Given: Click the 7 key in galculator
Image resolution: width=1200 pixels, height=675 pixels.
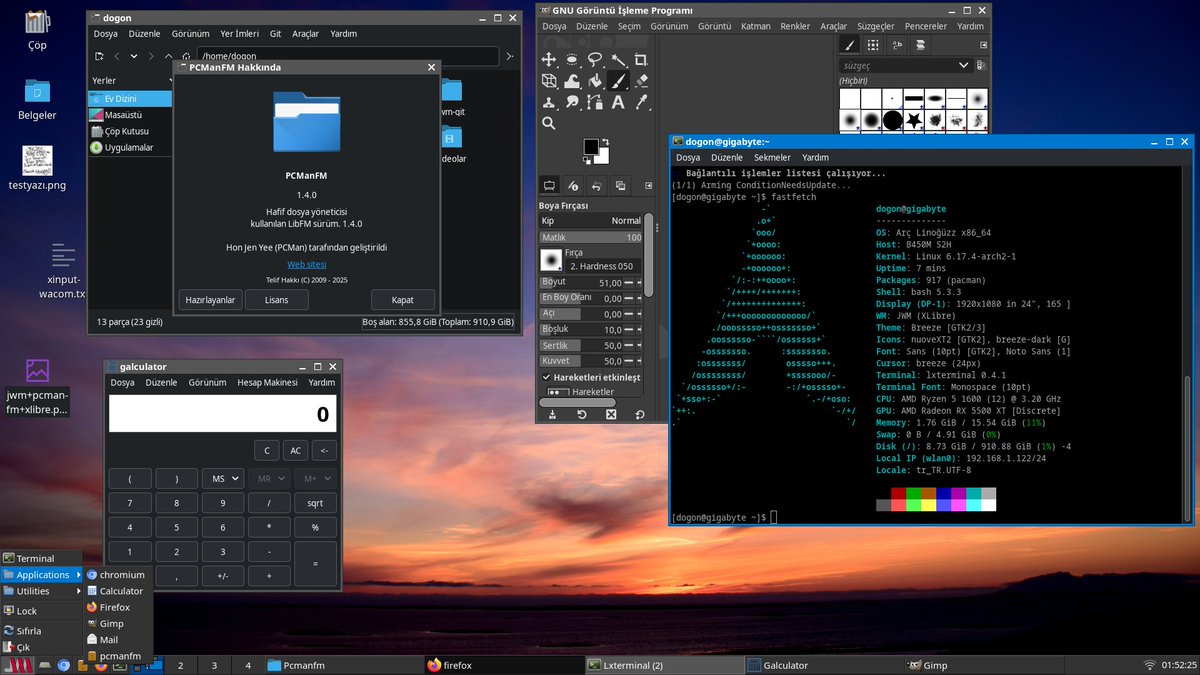Looking at the screenshot, I should click(x=130, y=503).
